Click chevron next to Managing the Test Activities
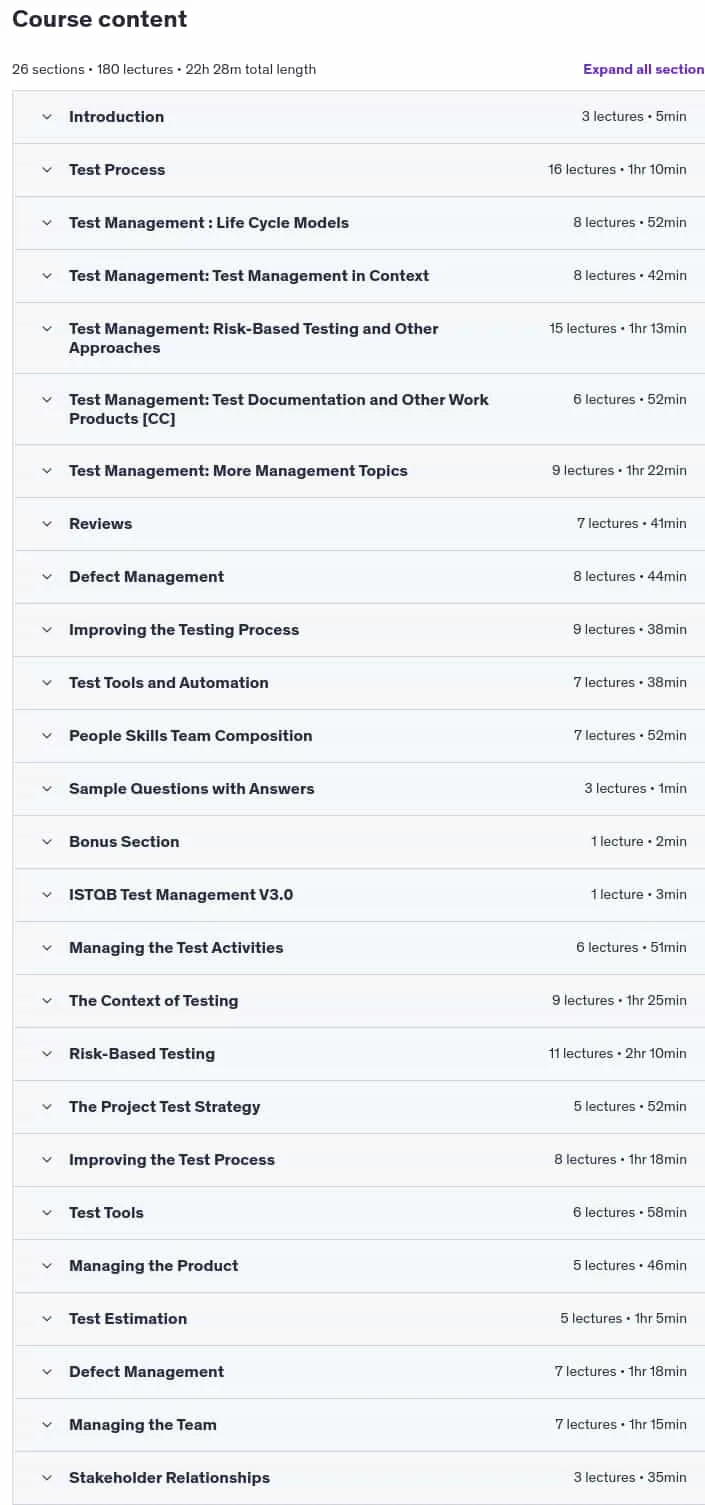This screenshot has height=1505, width=705. (46, 948)
